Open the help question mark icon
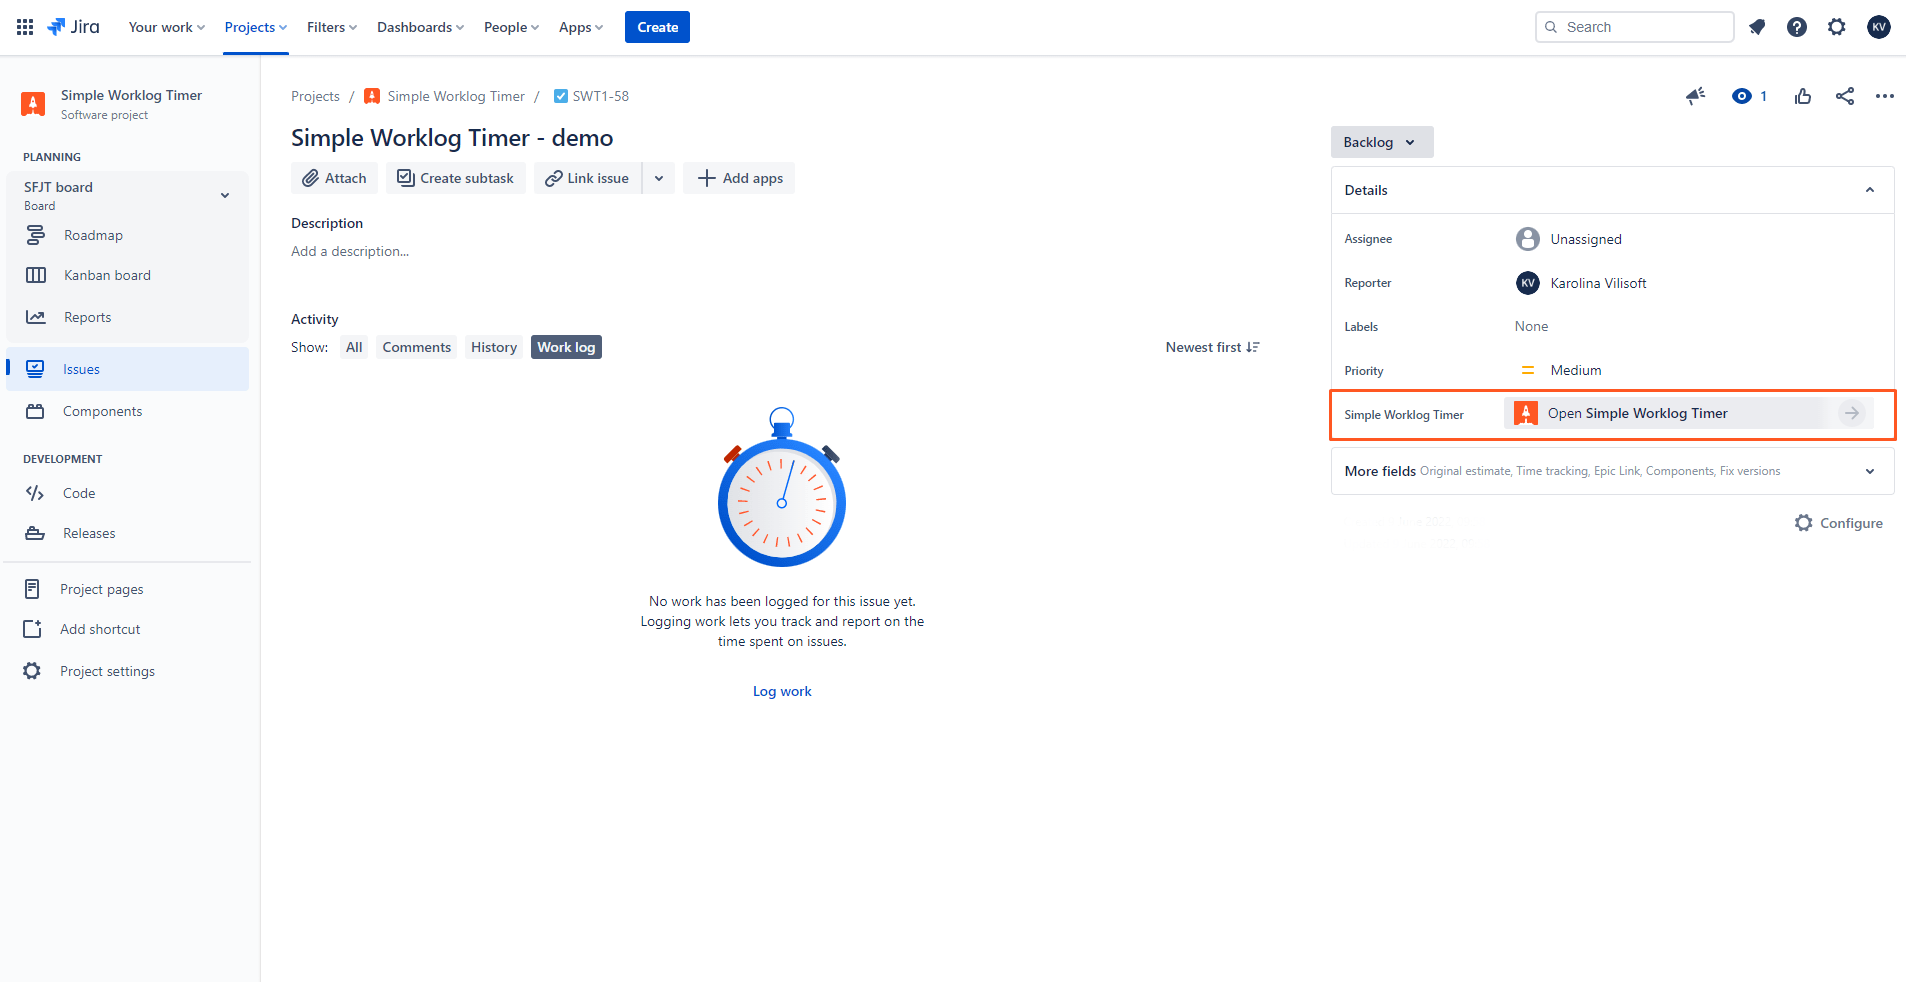 tap(1797, 27)
